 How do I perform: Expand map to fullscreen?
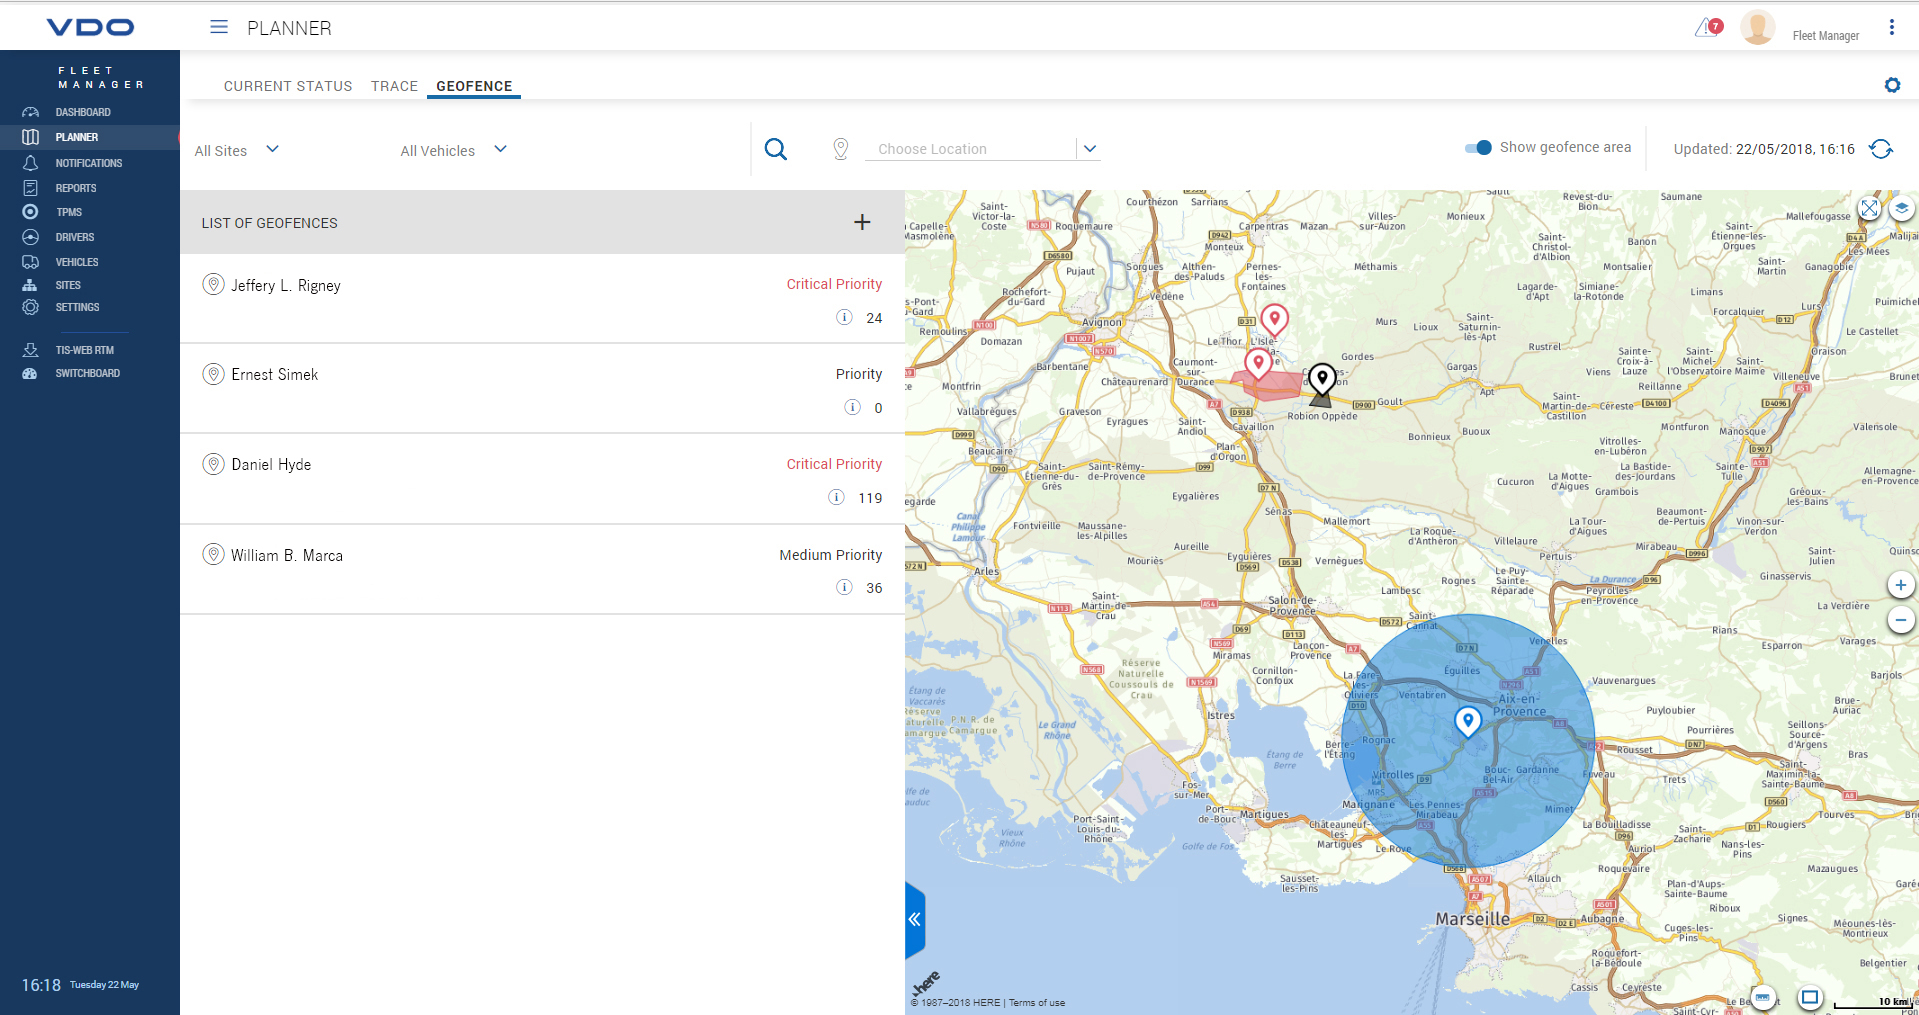tap(1868, 208)
